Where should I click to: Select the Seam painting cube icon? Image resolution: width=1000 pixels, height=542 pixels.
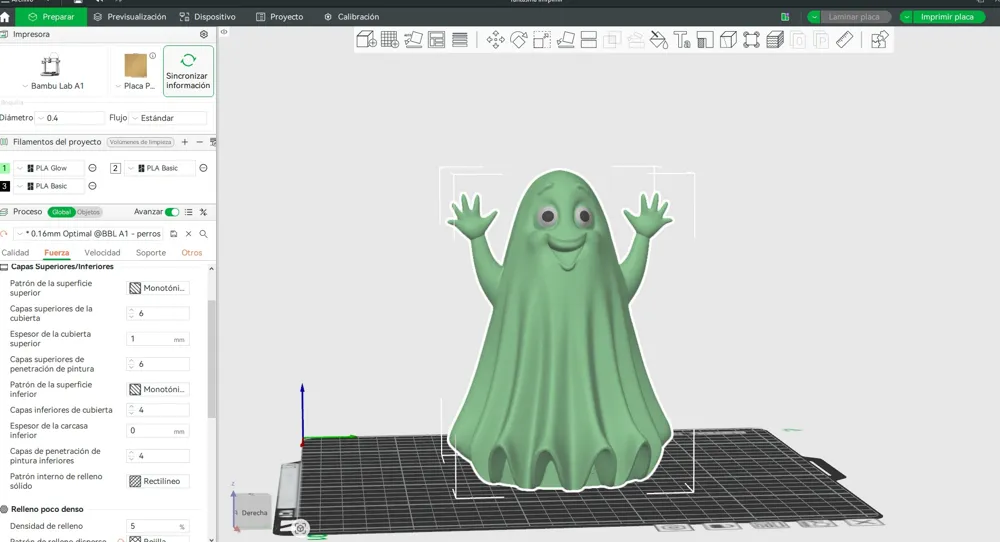pyautogui.click(x=728, y=40)
